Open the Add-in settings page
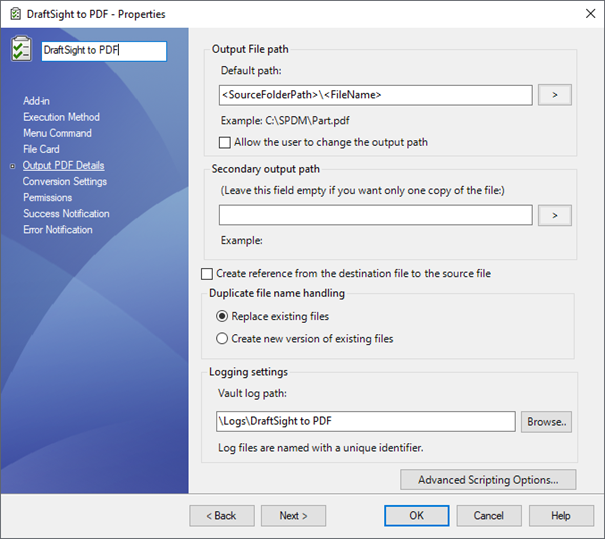This screenshot has width=605, height=539. [37, 101]
